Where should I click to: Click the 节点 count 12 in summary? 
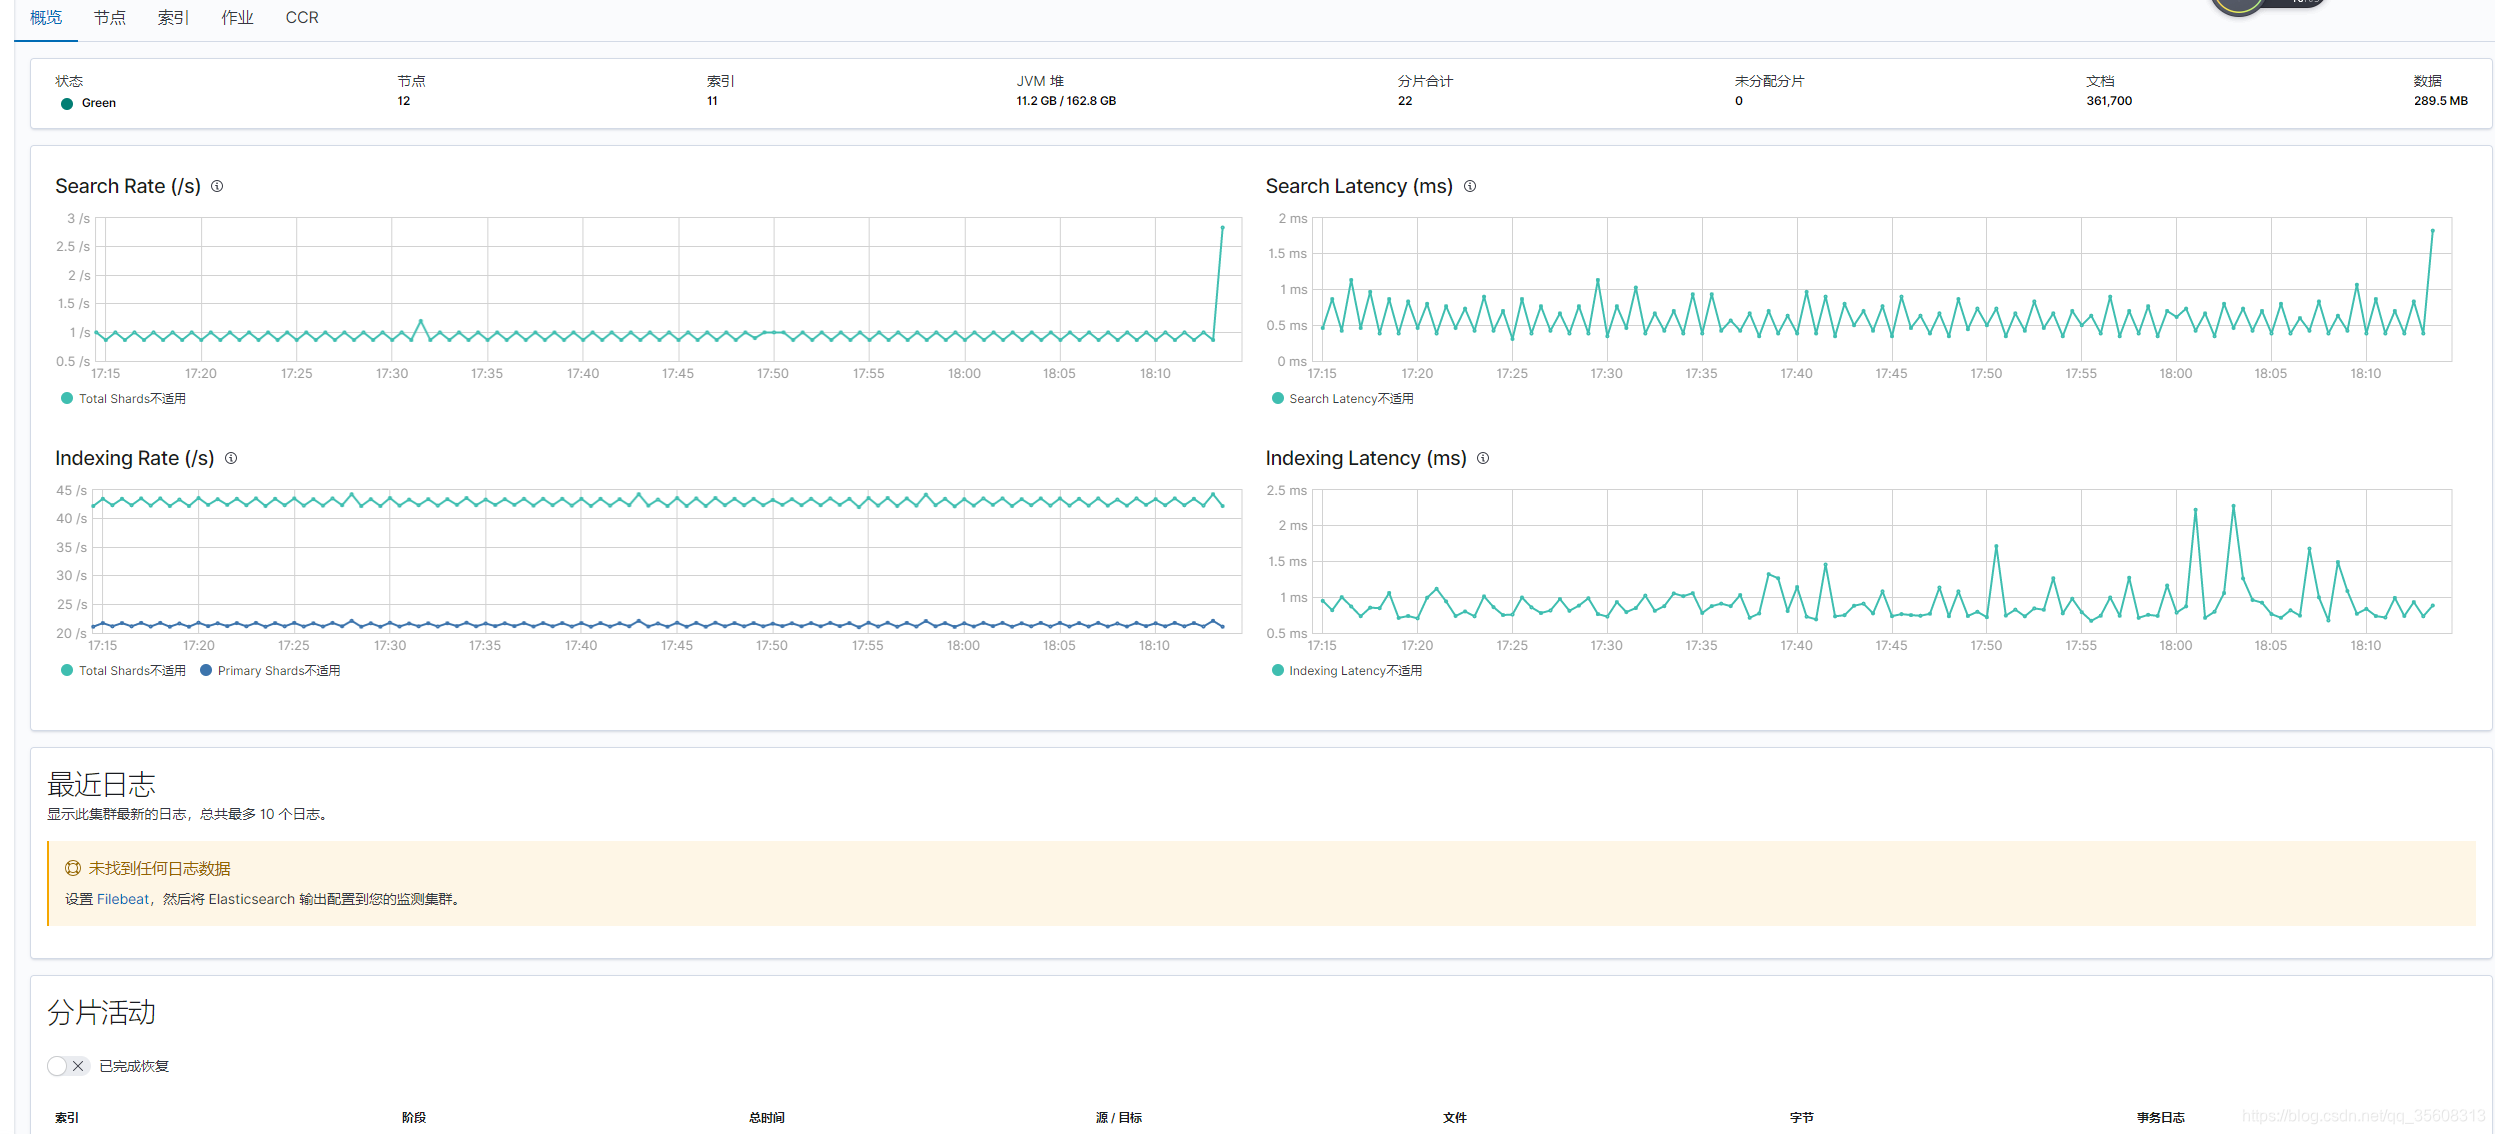tap(404, 101)
